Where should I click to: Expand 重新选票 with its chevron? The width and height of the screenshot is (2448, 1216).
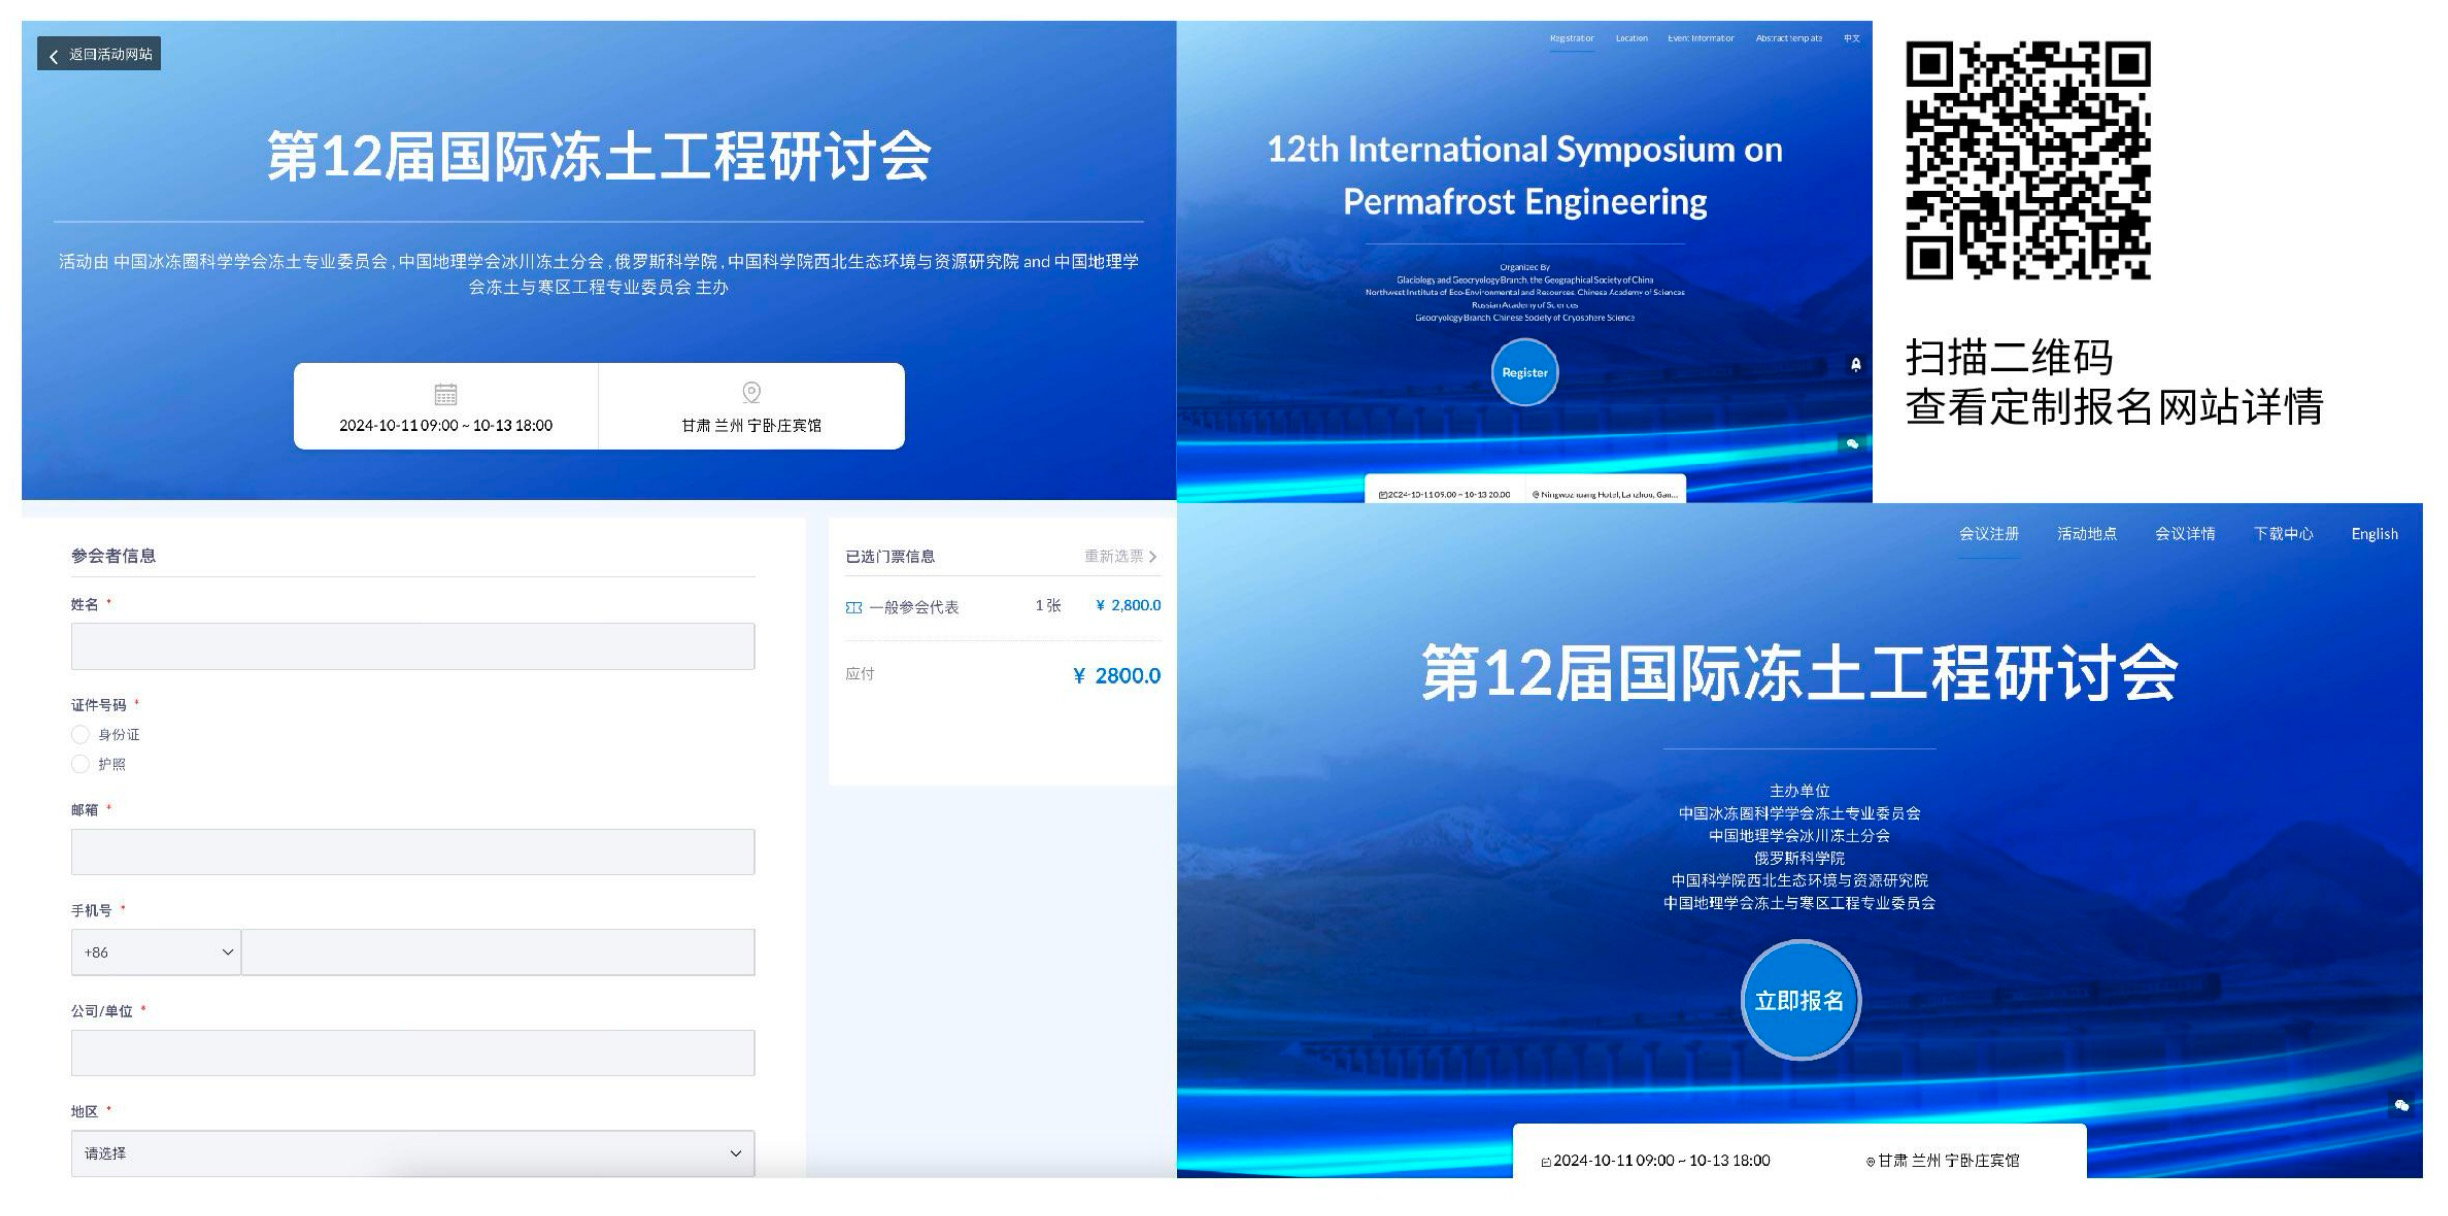pos(1155,557)
